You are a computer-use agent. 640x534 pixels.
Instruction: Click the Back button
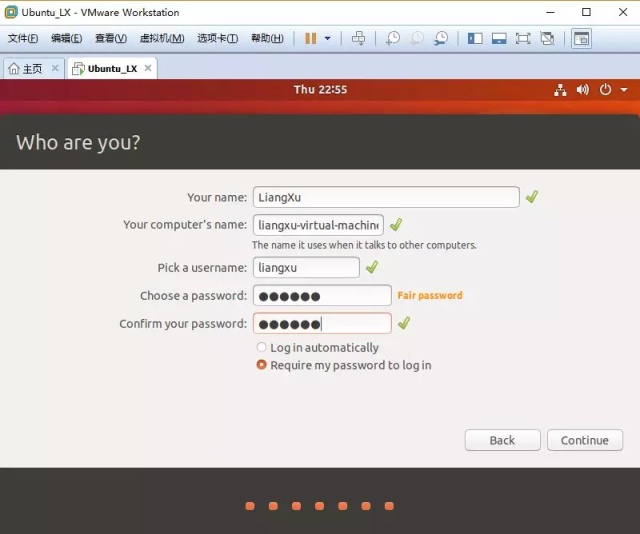(502, 440)
